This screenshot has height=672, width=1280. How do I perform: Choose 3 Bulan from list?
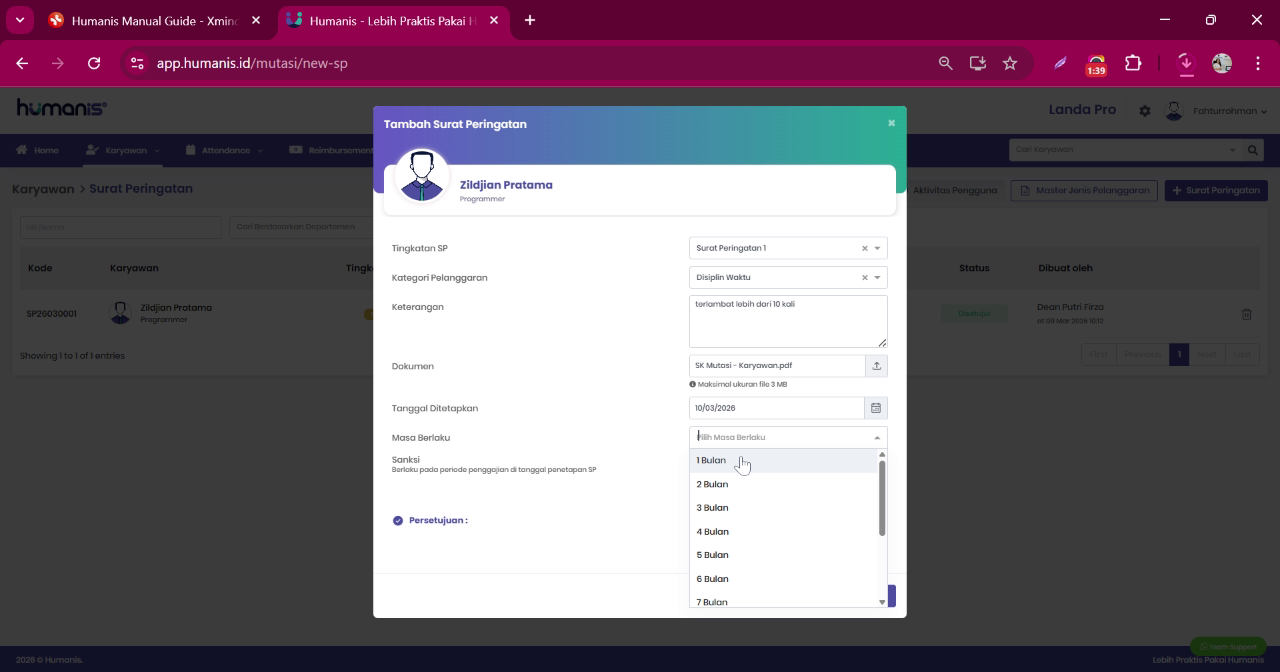tap(783, 508)
